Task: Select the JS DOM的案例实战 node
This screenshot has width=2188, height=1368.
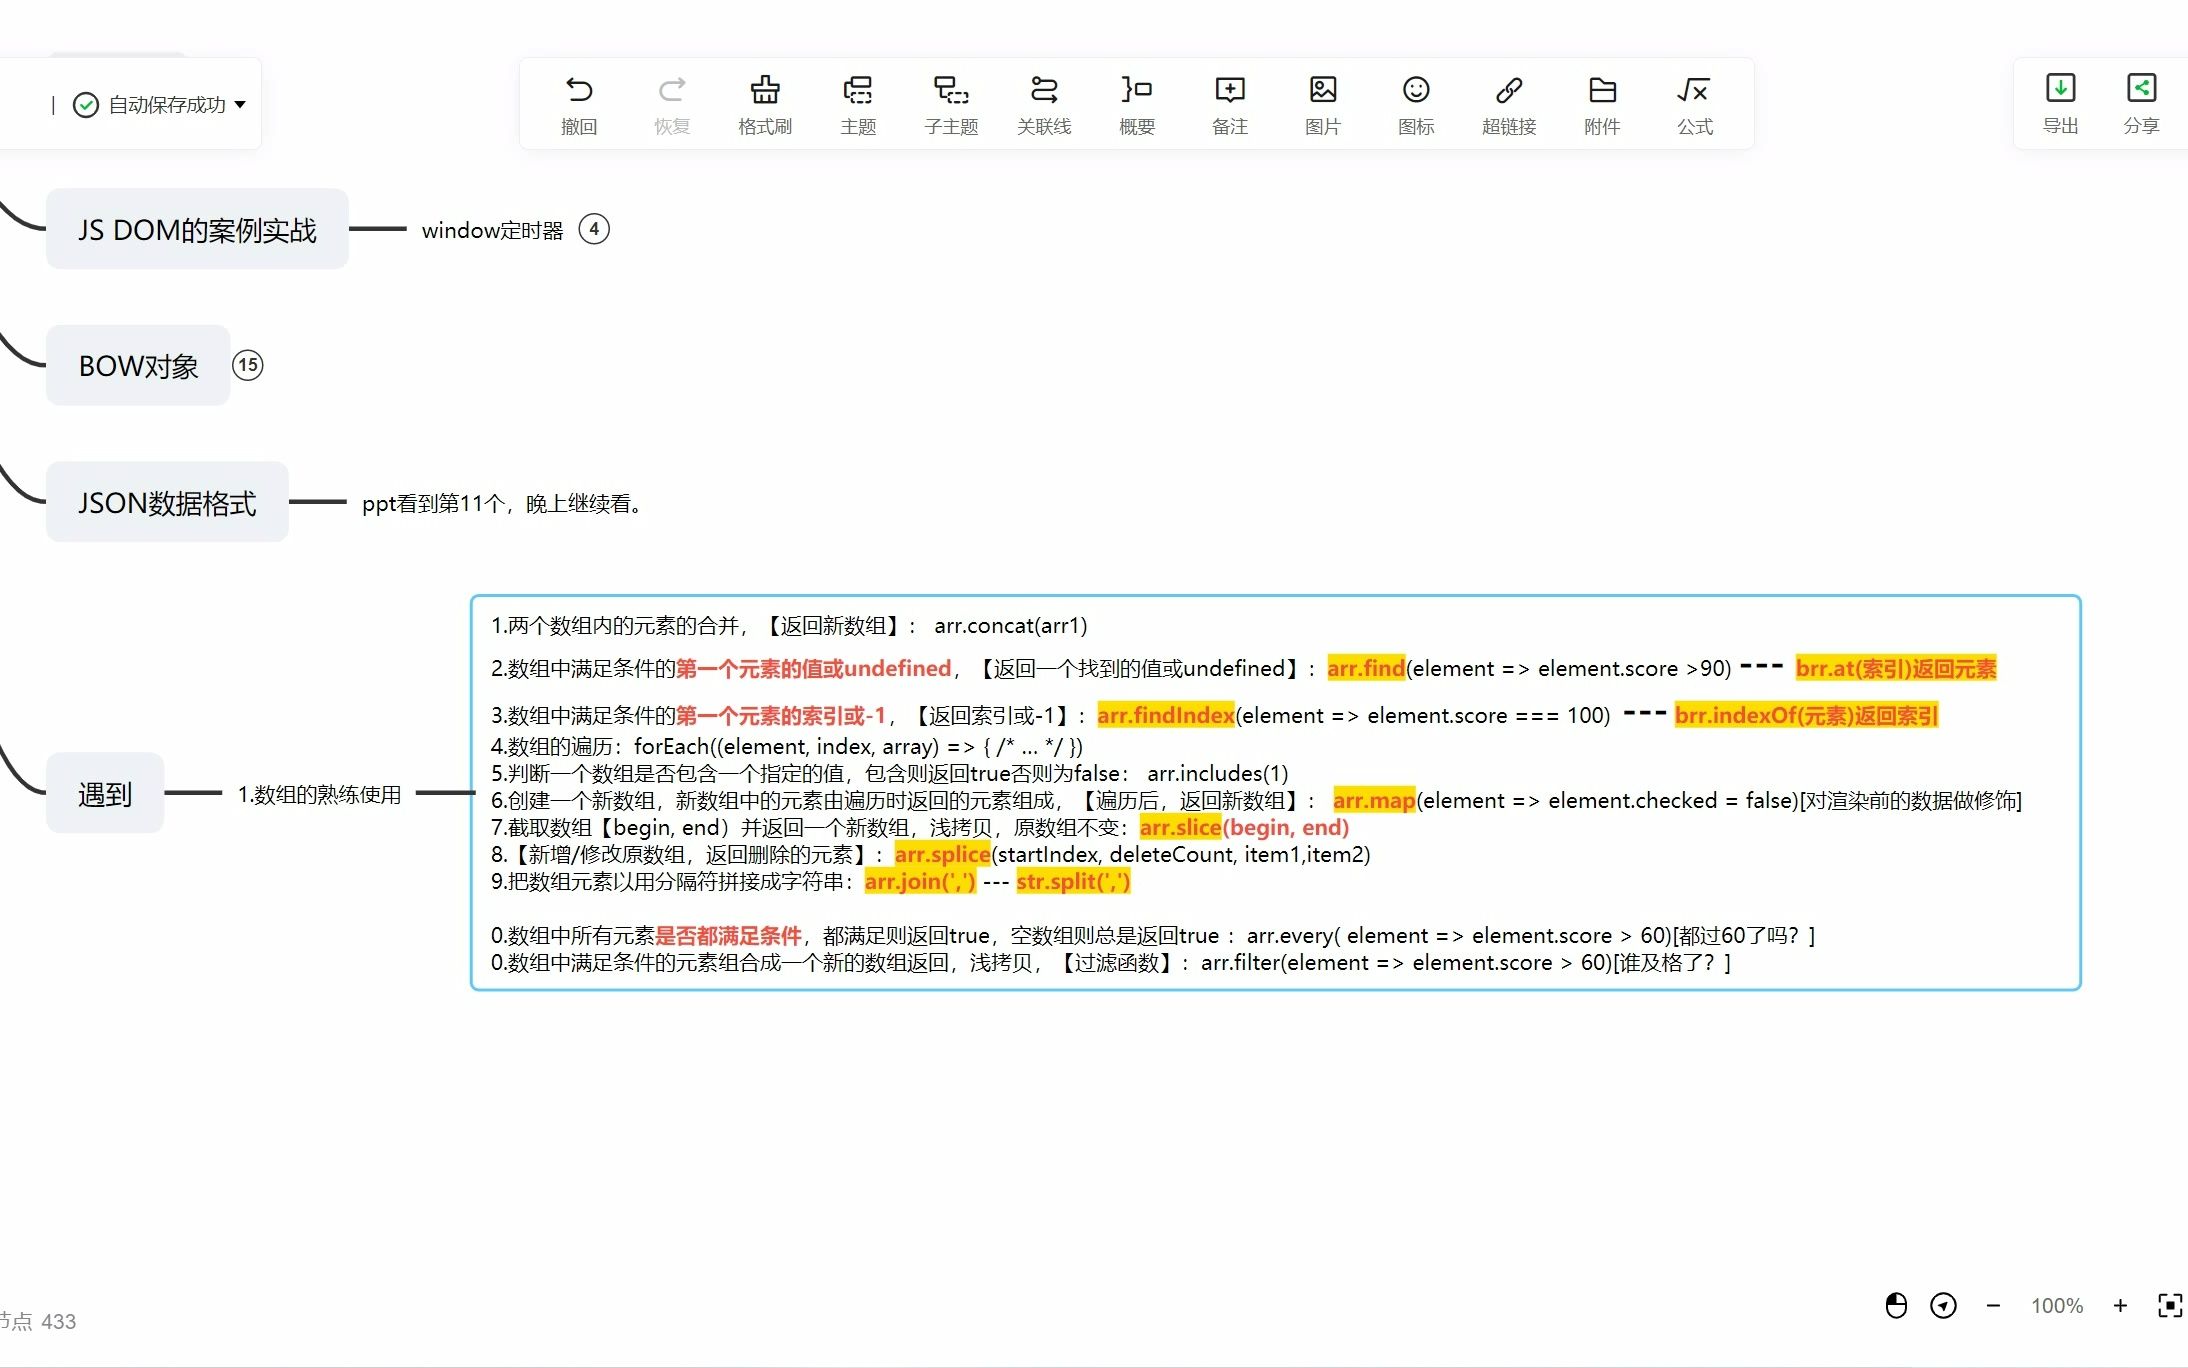Action: [197, 229]
